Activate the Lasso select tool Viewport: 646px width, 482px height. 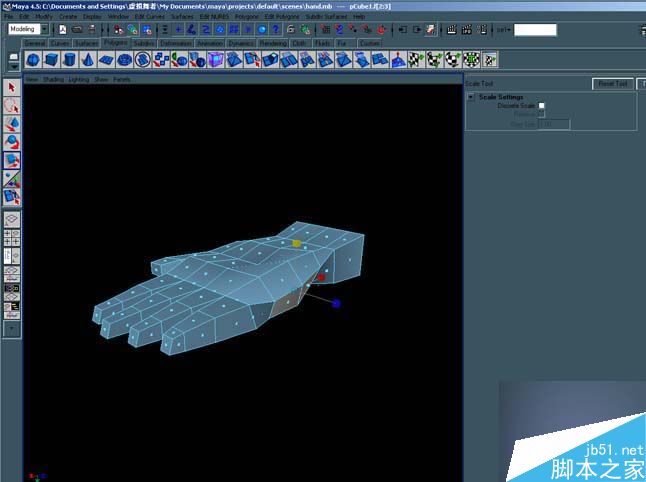12,105
